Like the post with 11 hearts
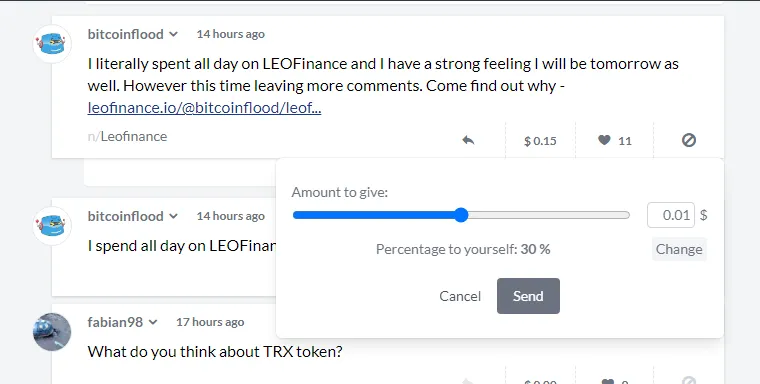Image resolution: width=760 pixels, height=384 pixels. (x=604, y=141)
